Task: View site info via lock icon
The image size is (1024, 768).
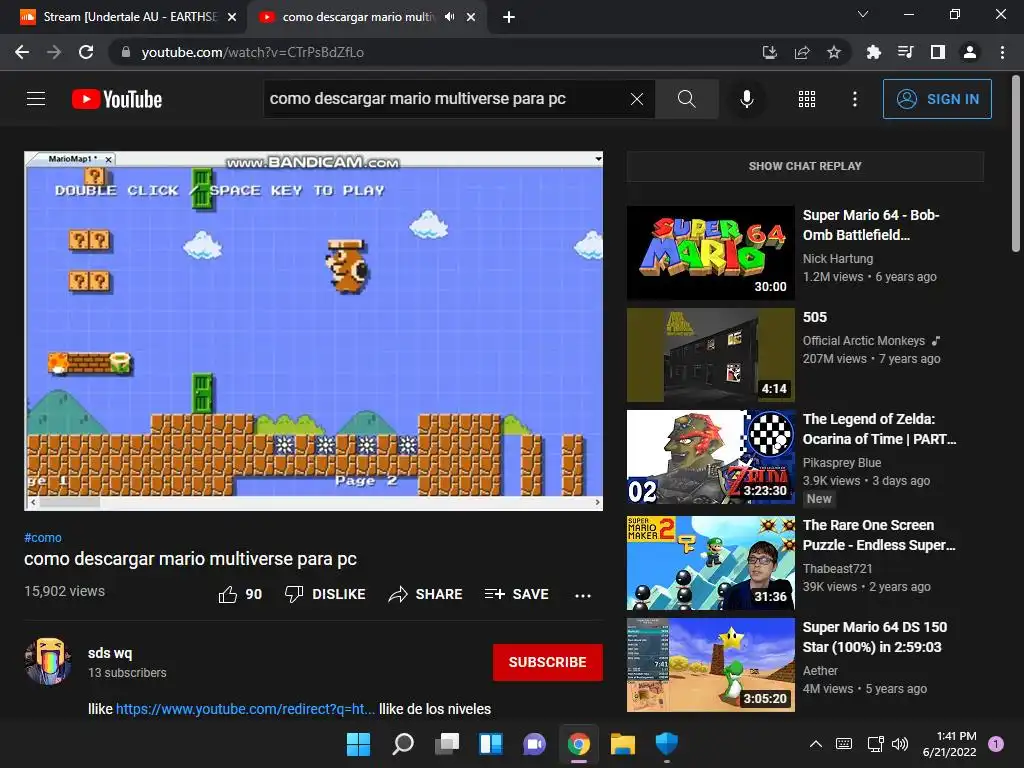Action: point(126,52)
